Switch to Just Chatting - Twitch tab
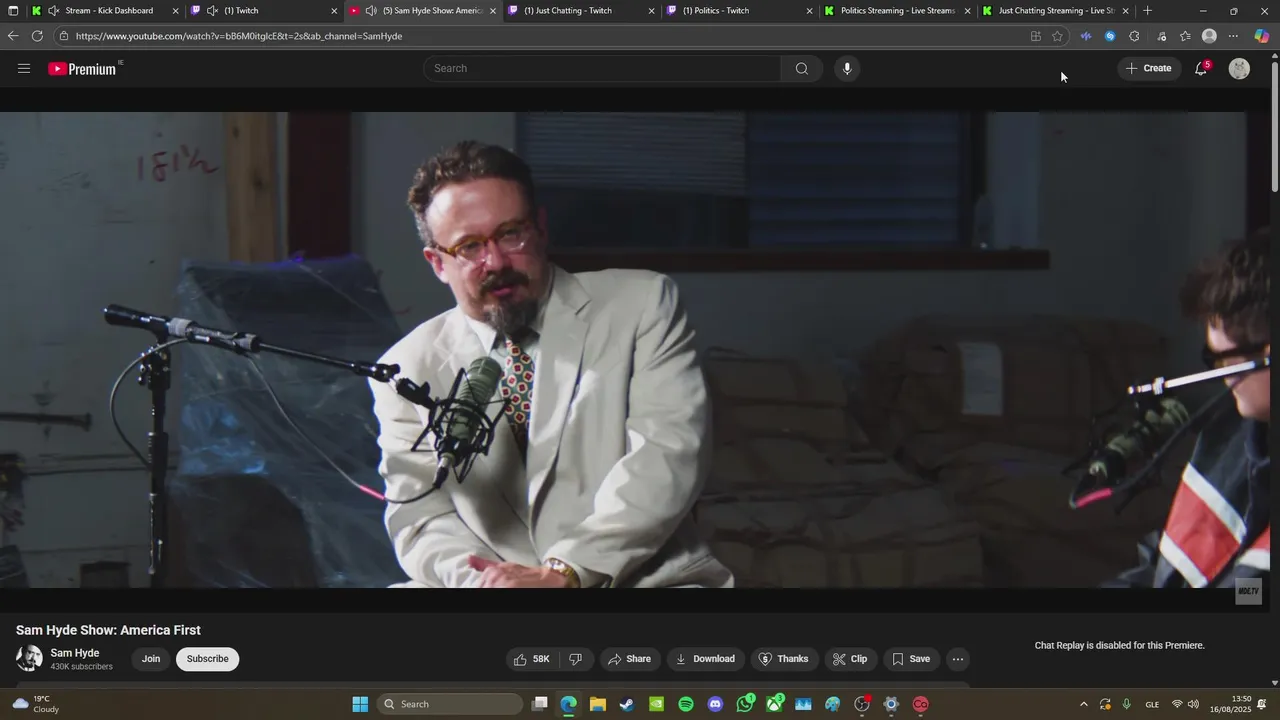 pyautogui.click(x=580, y=11)
